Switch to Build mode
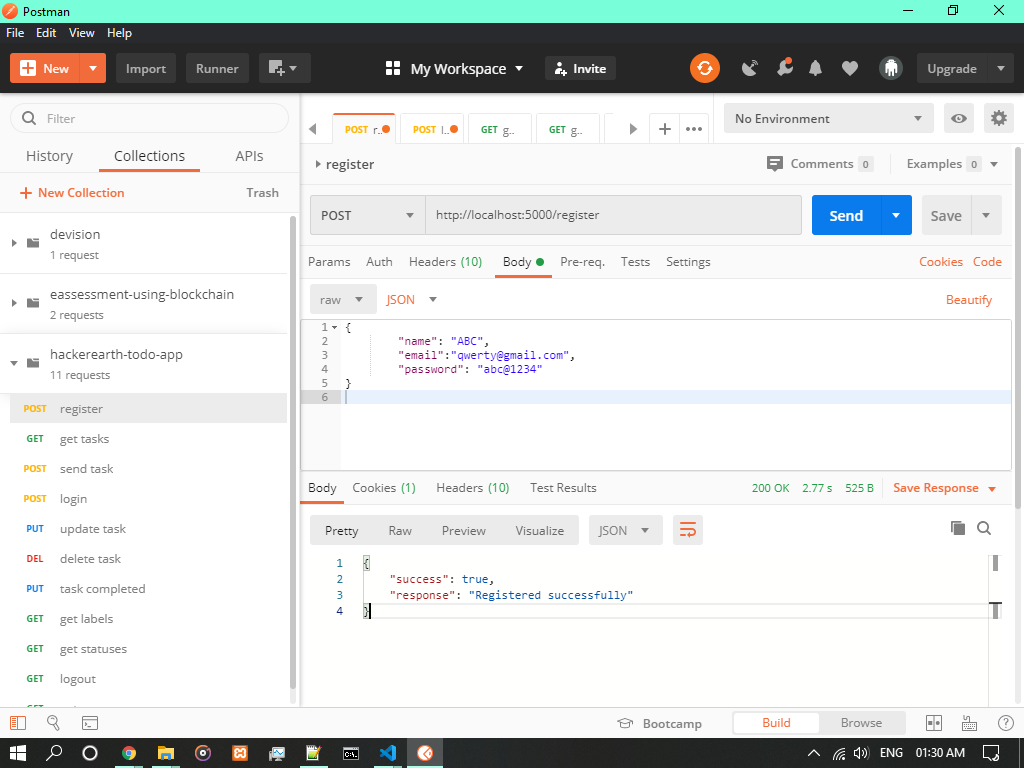Viewport: 1024px width, 768px height. (776, 723)
